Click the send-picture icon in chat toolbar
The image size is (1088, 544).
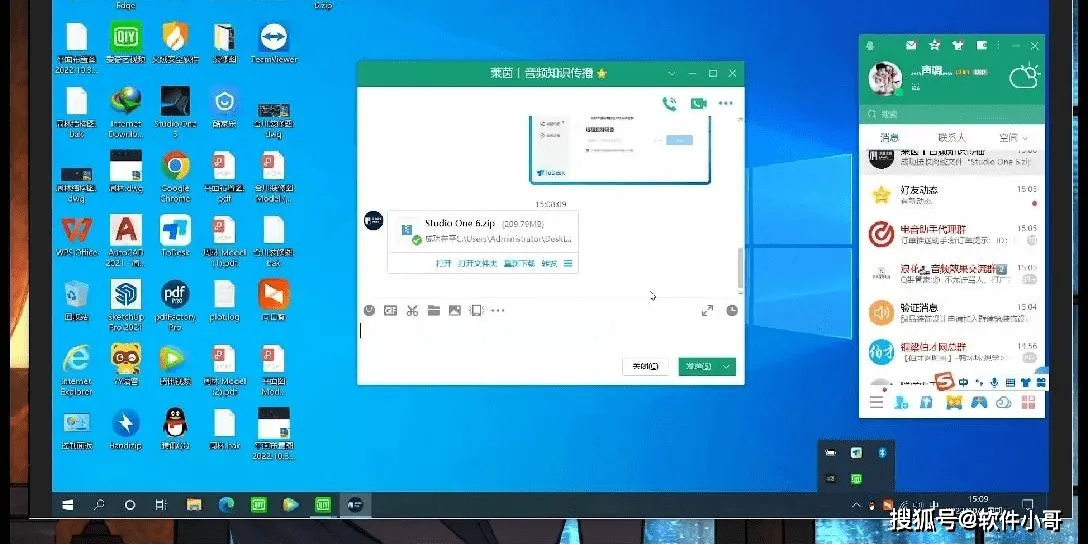(454, 311)
